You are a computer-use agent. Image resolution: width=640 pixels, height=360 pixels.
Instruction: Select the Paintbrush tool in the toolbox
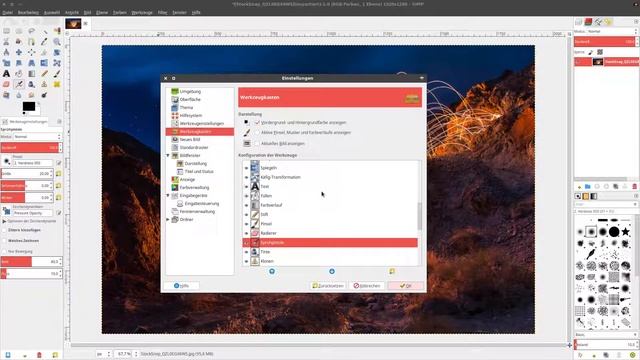tap(57, 74)
